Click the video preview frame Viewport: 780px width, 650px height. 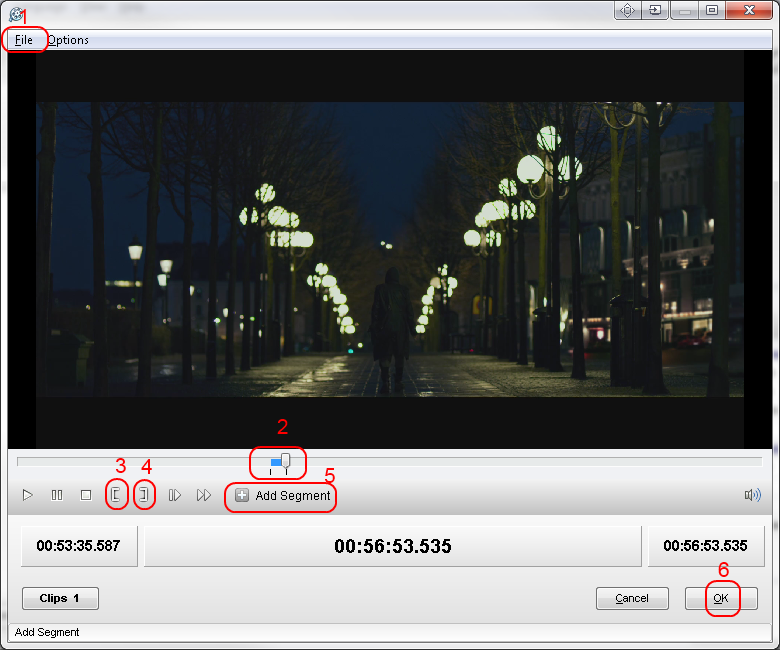390,250
